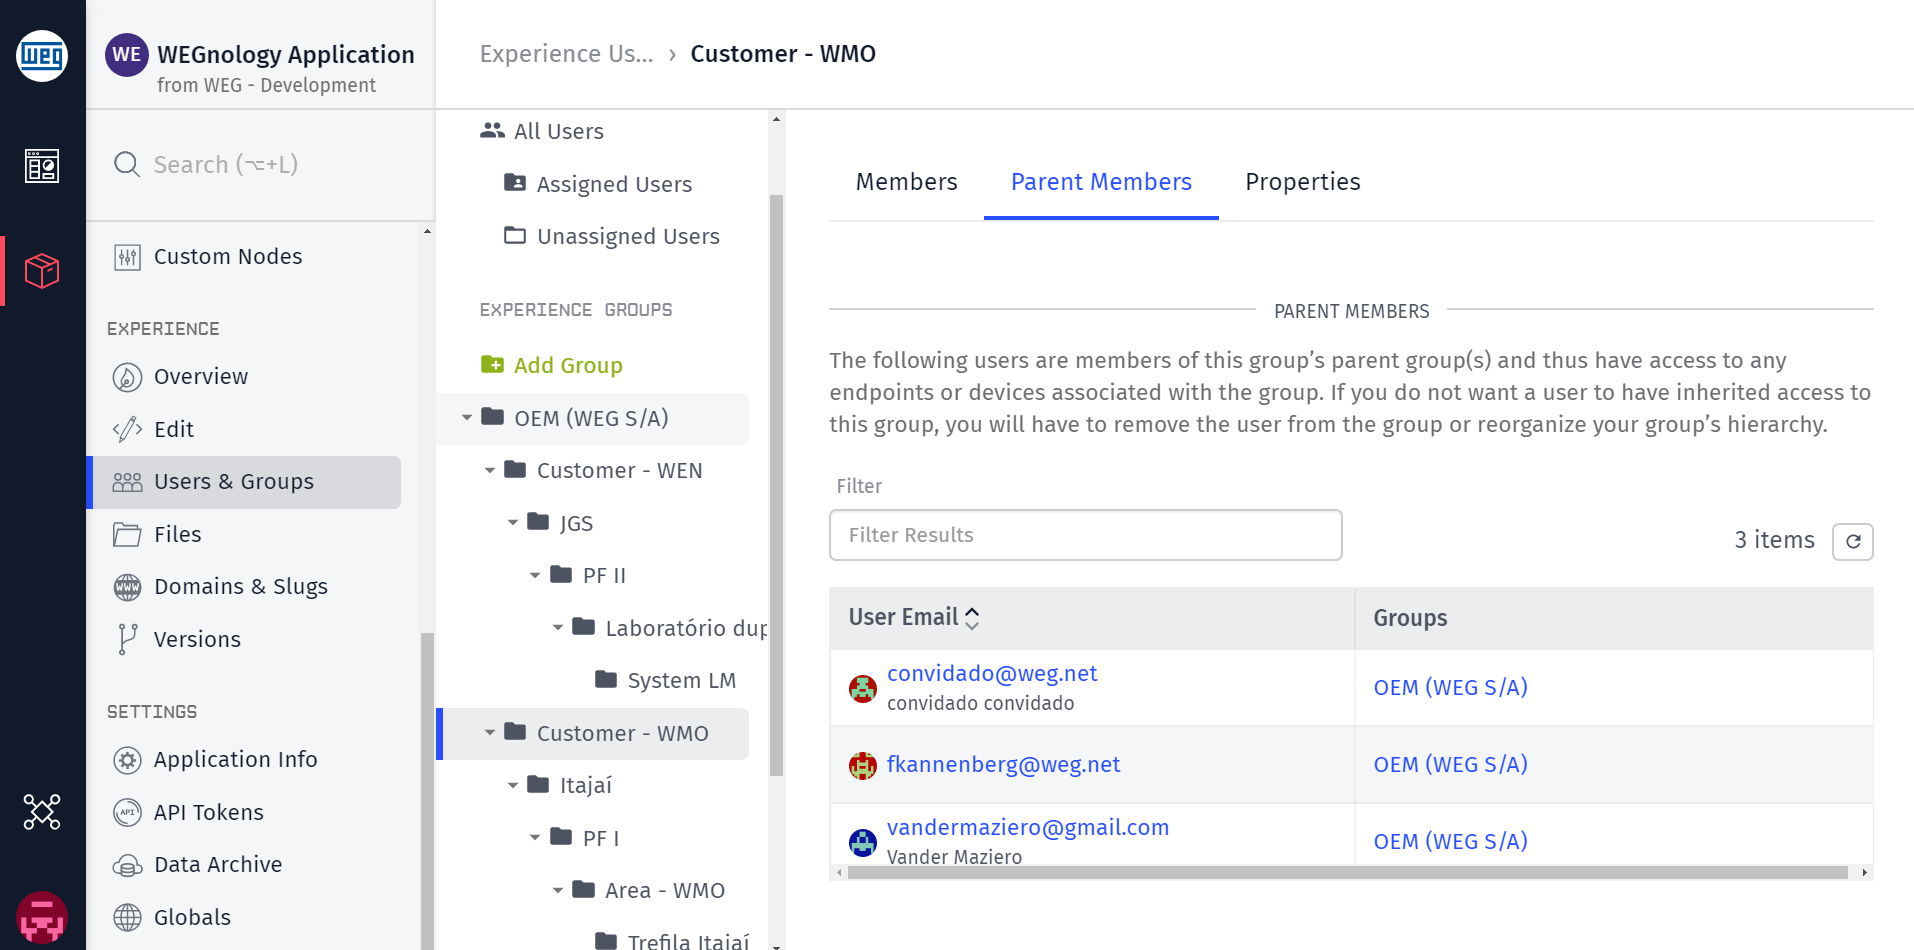Click the Assigned Users folder icon
Screen dimensions: 1914x950
pyautogui.click(x=515, y=182)
